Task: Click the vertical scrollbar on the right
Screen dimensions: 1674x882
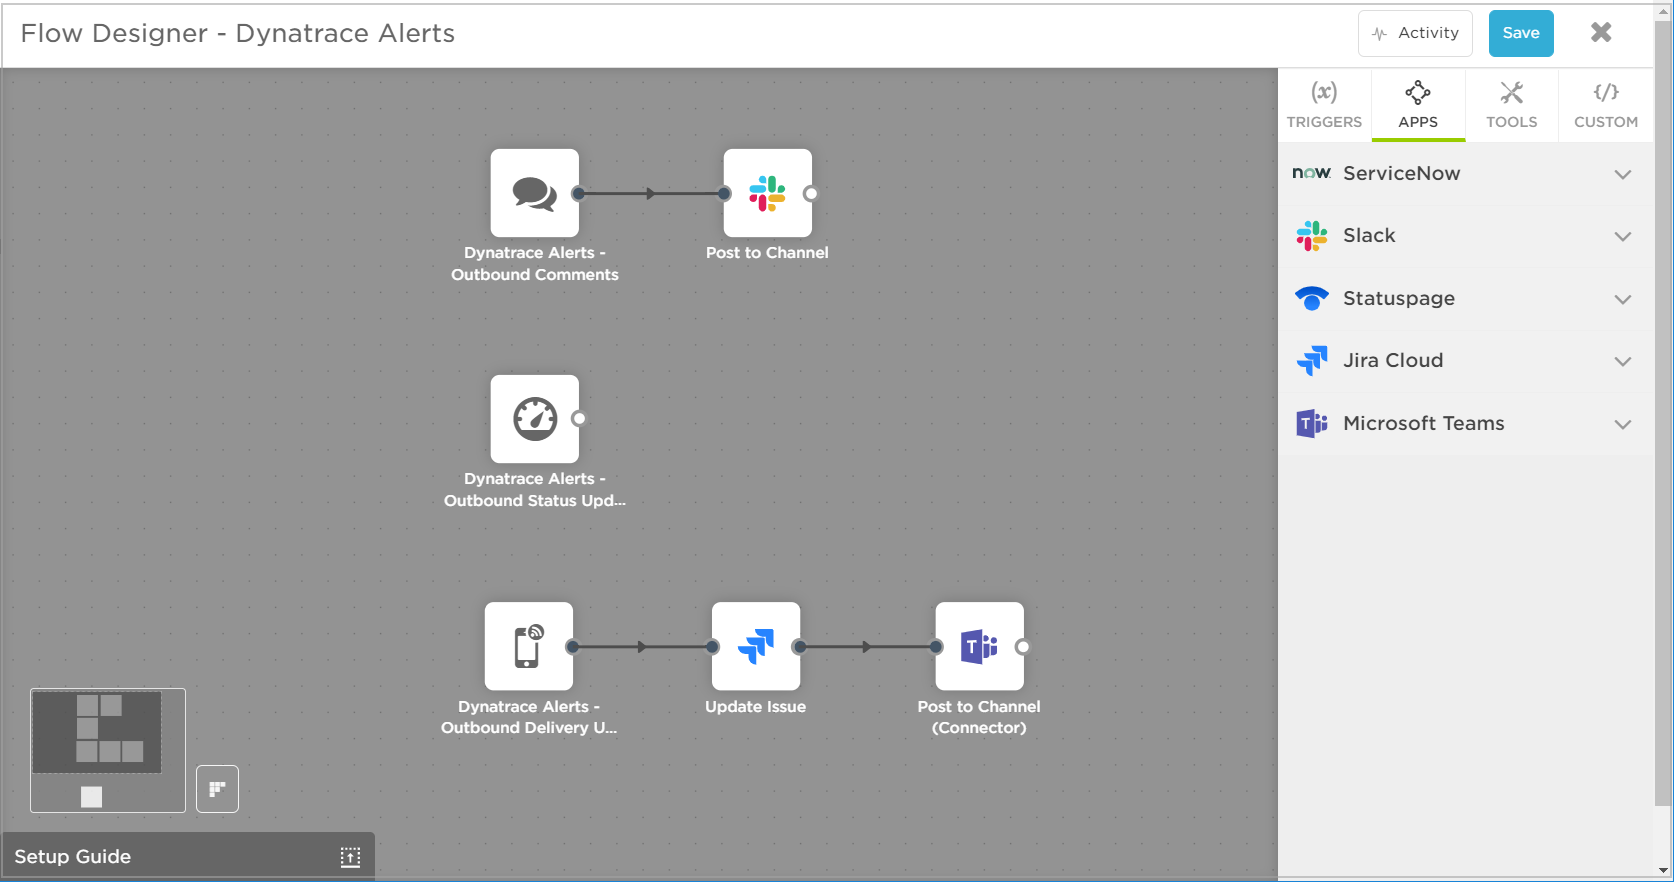Action: (x=1663, y=412)
